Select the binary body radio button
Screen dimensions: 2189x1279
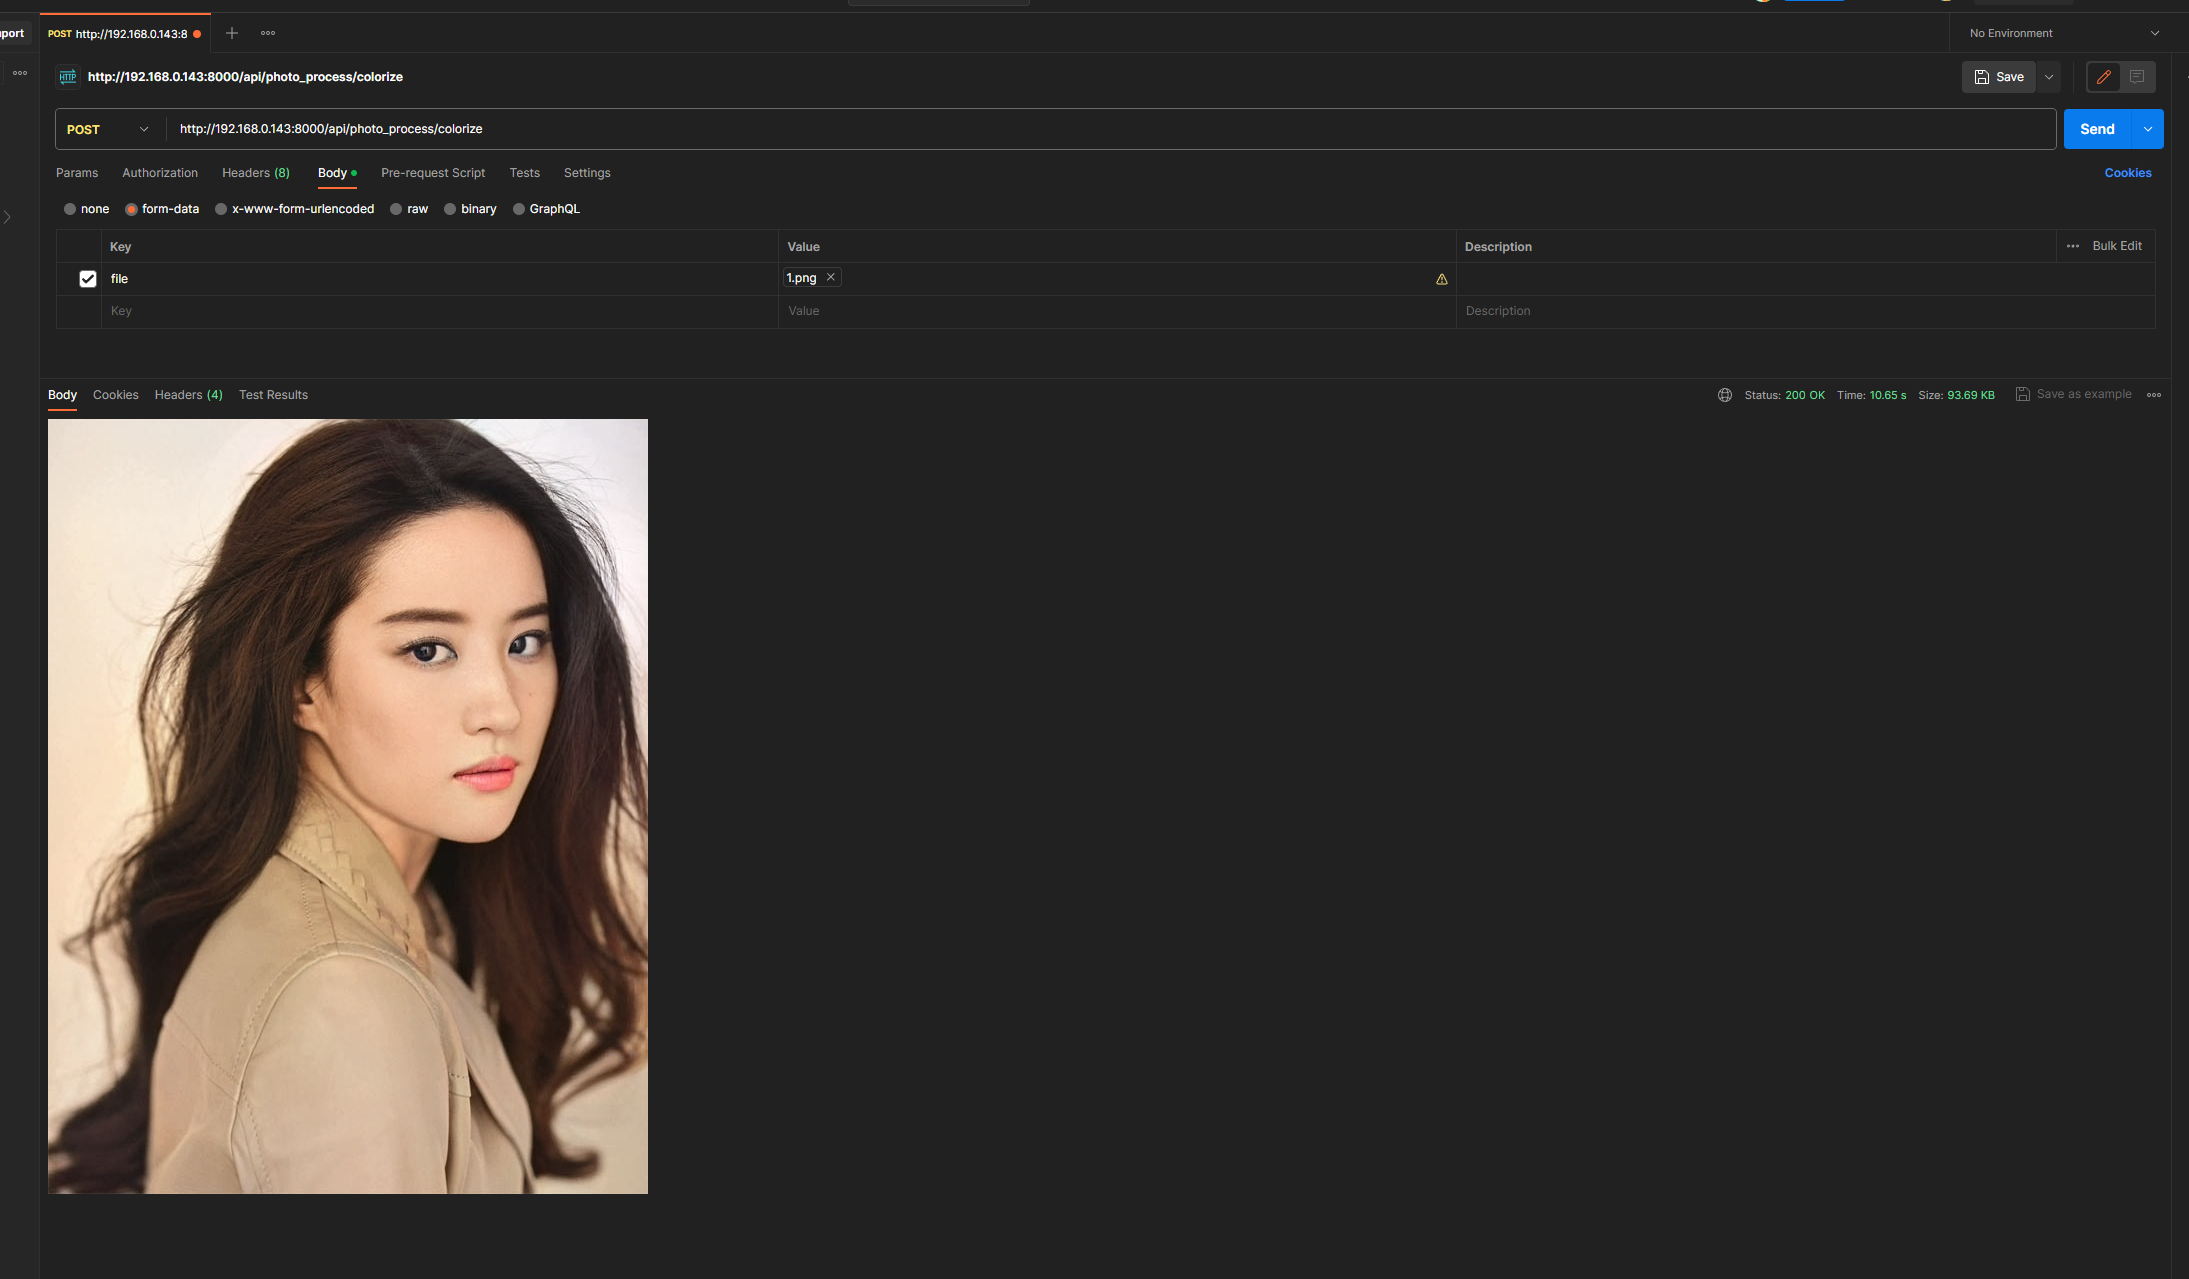click(451, 209)
